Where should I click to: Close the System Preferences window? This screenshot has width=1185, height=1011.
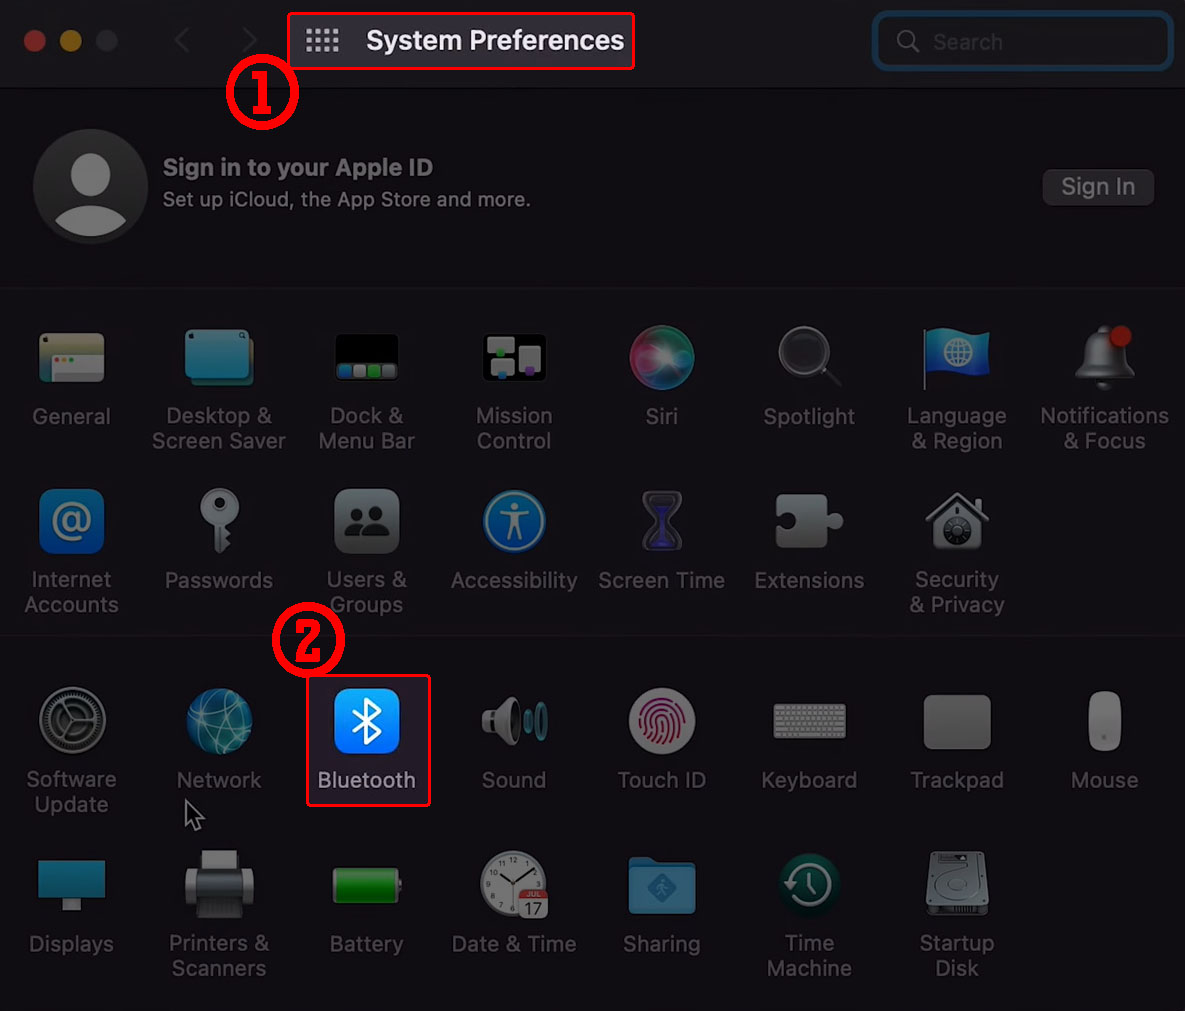tap(35, 40)
